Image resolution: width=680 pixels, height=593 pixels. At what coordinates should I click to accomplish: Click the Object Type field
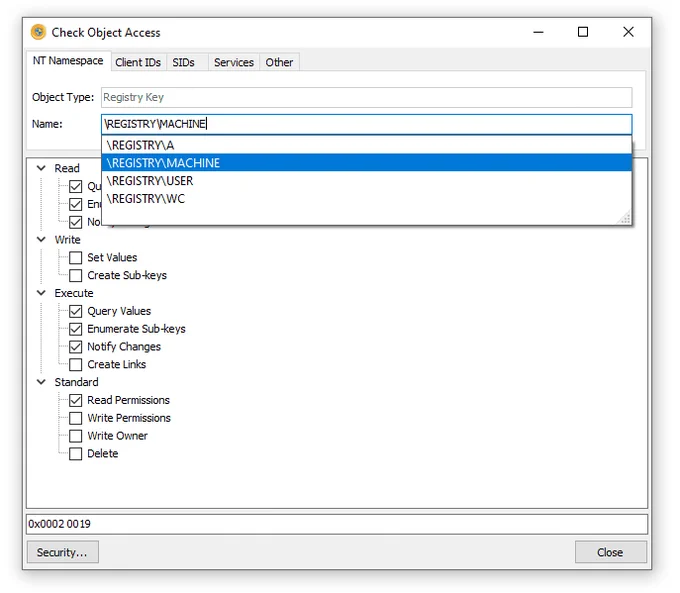point(366,97)
